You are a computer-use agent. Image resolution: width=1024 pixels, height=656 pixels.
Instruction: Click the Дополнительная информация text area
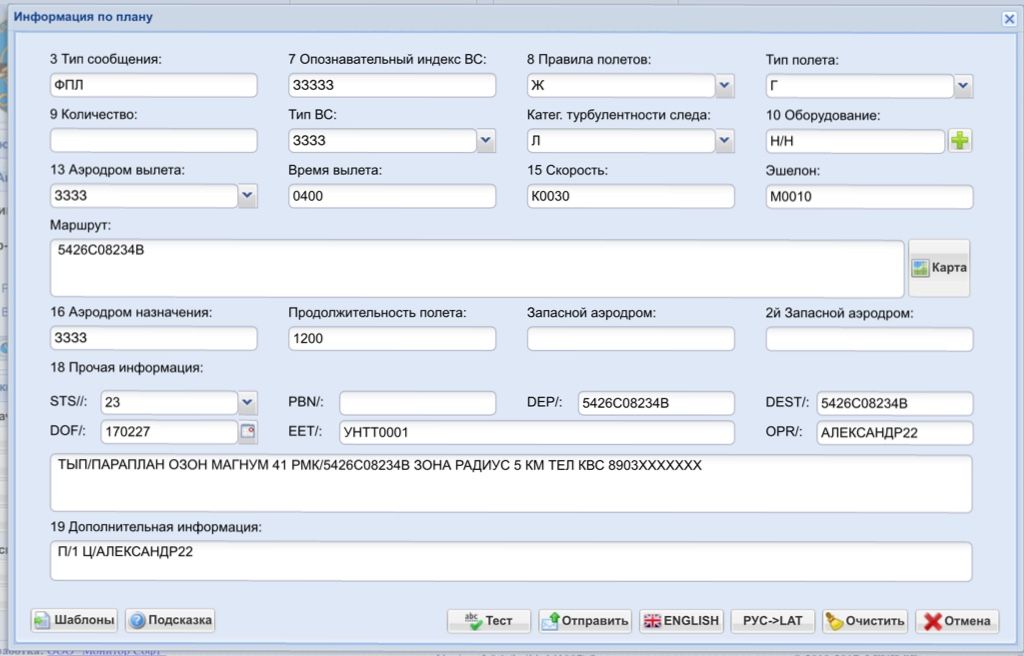coord(511,561)
